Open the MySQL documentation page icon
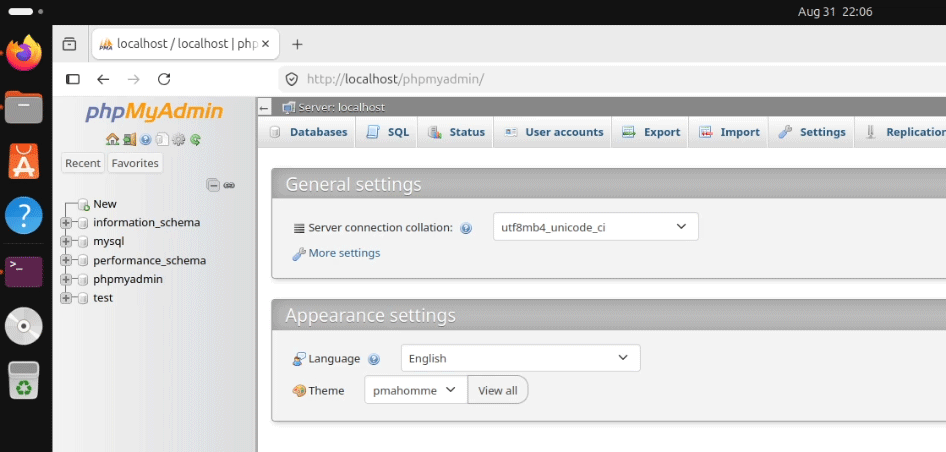The image size is (946, 452). (x=162, y=139)
